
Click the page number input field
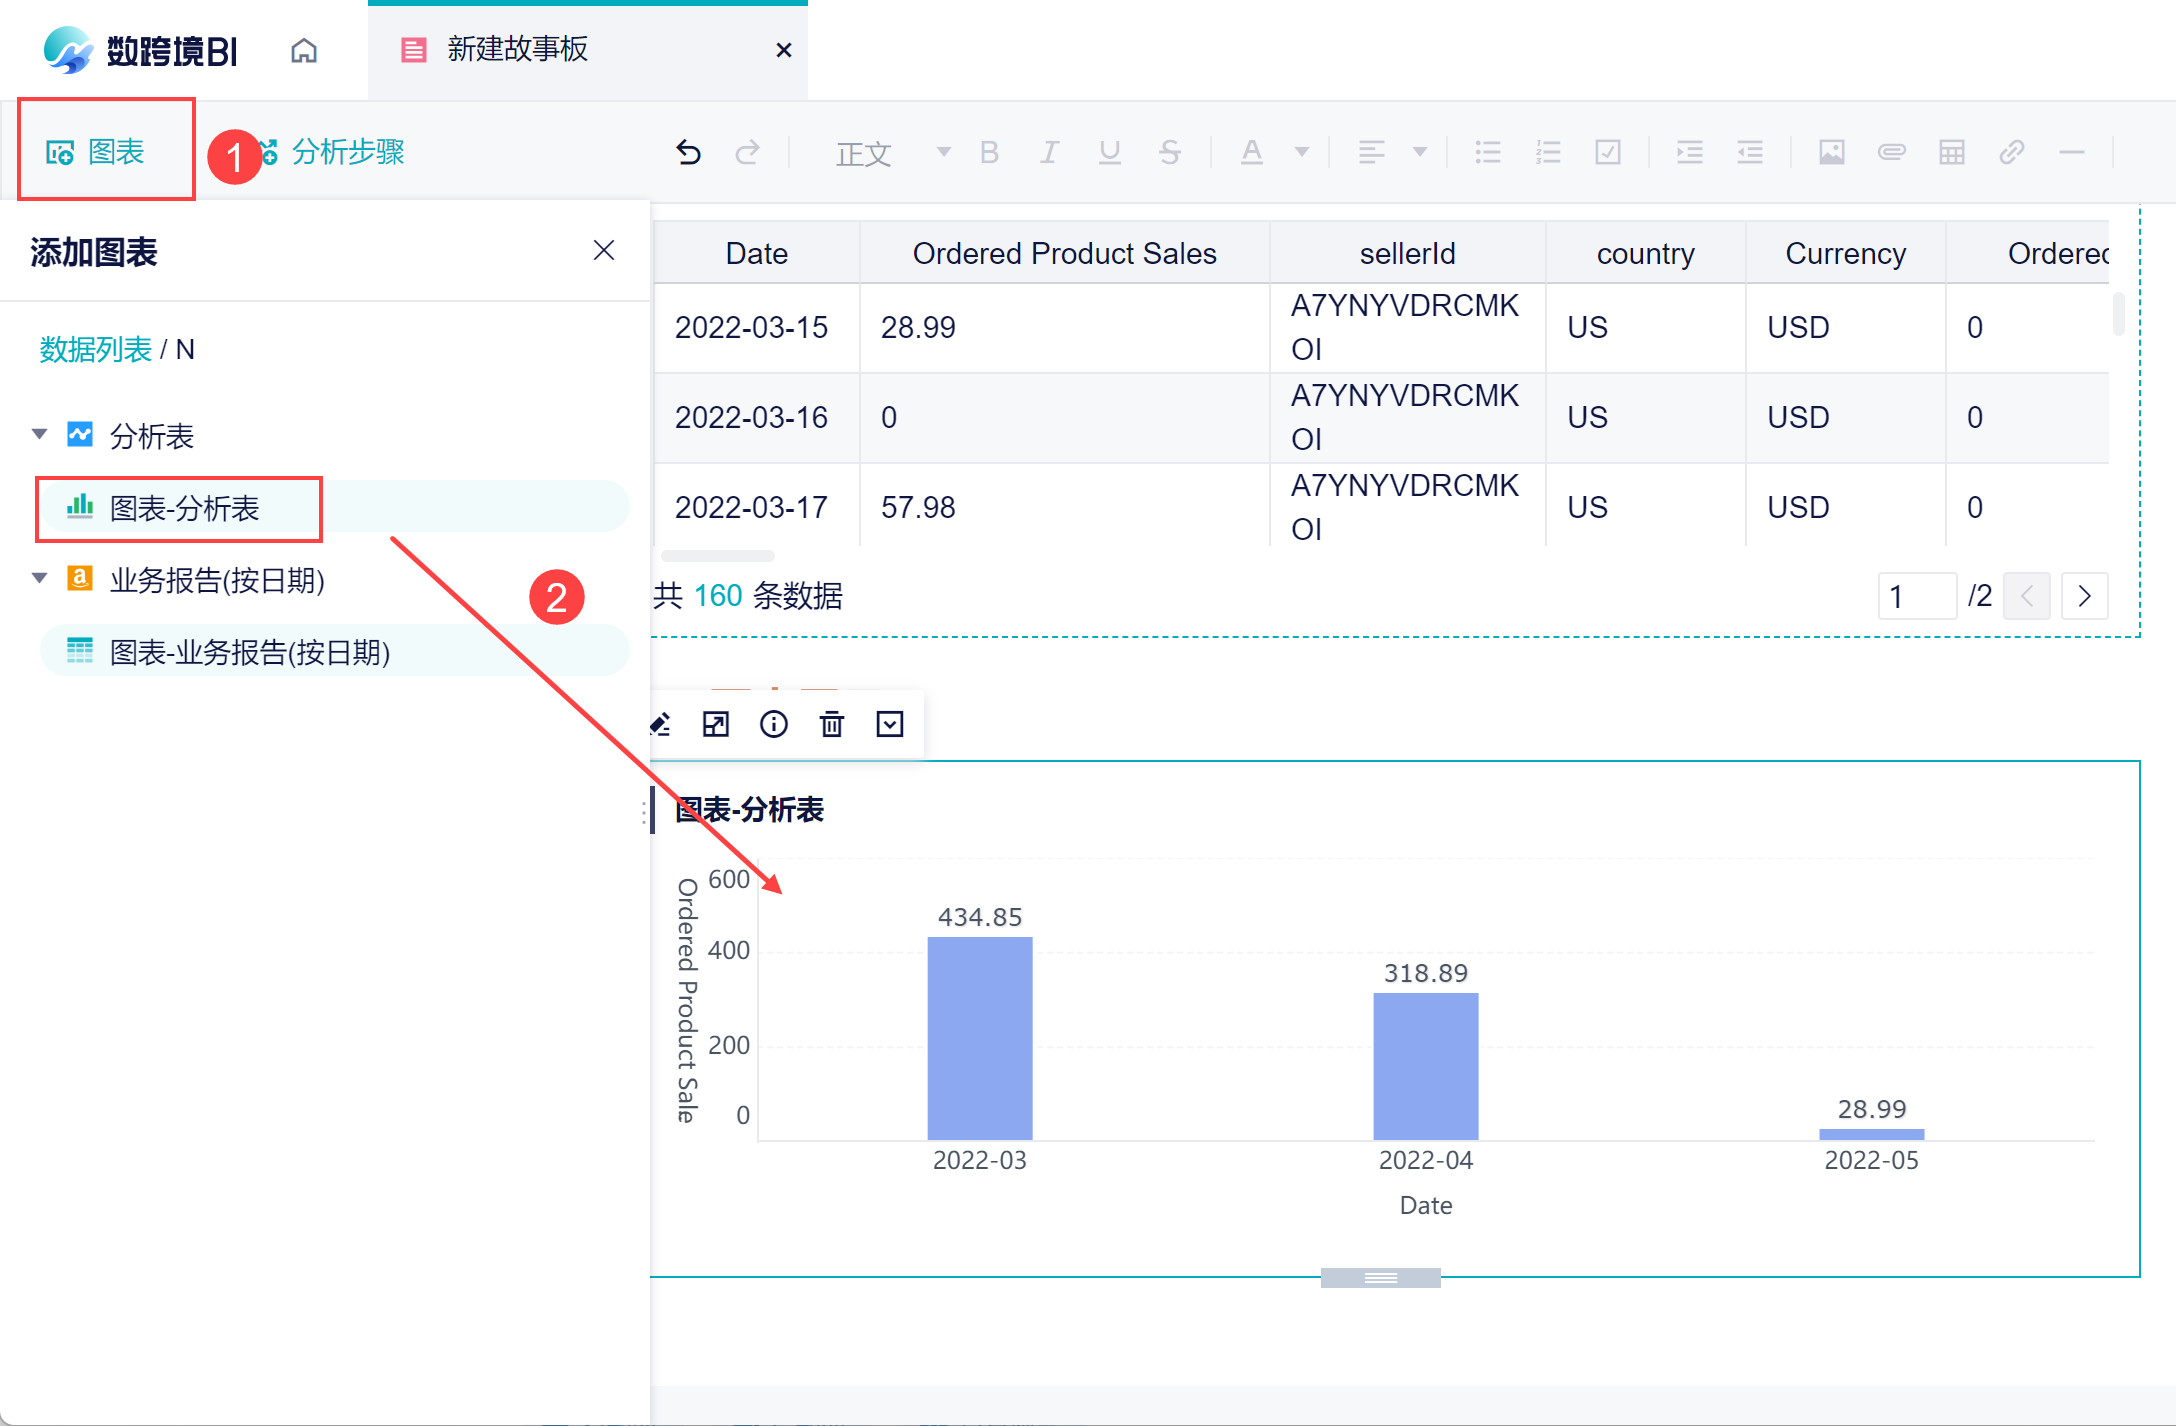pos(1915,596)
